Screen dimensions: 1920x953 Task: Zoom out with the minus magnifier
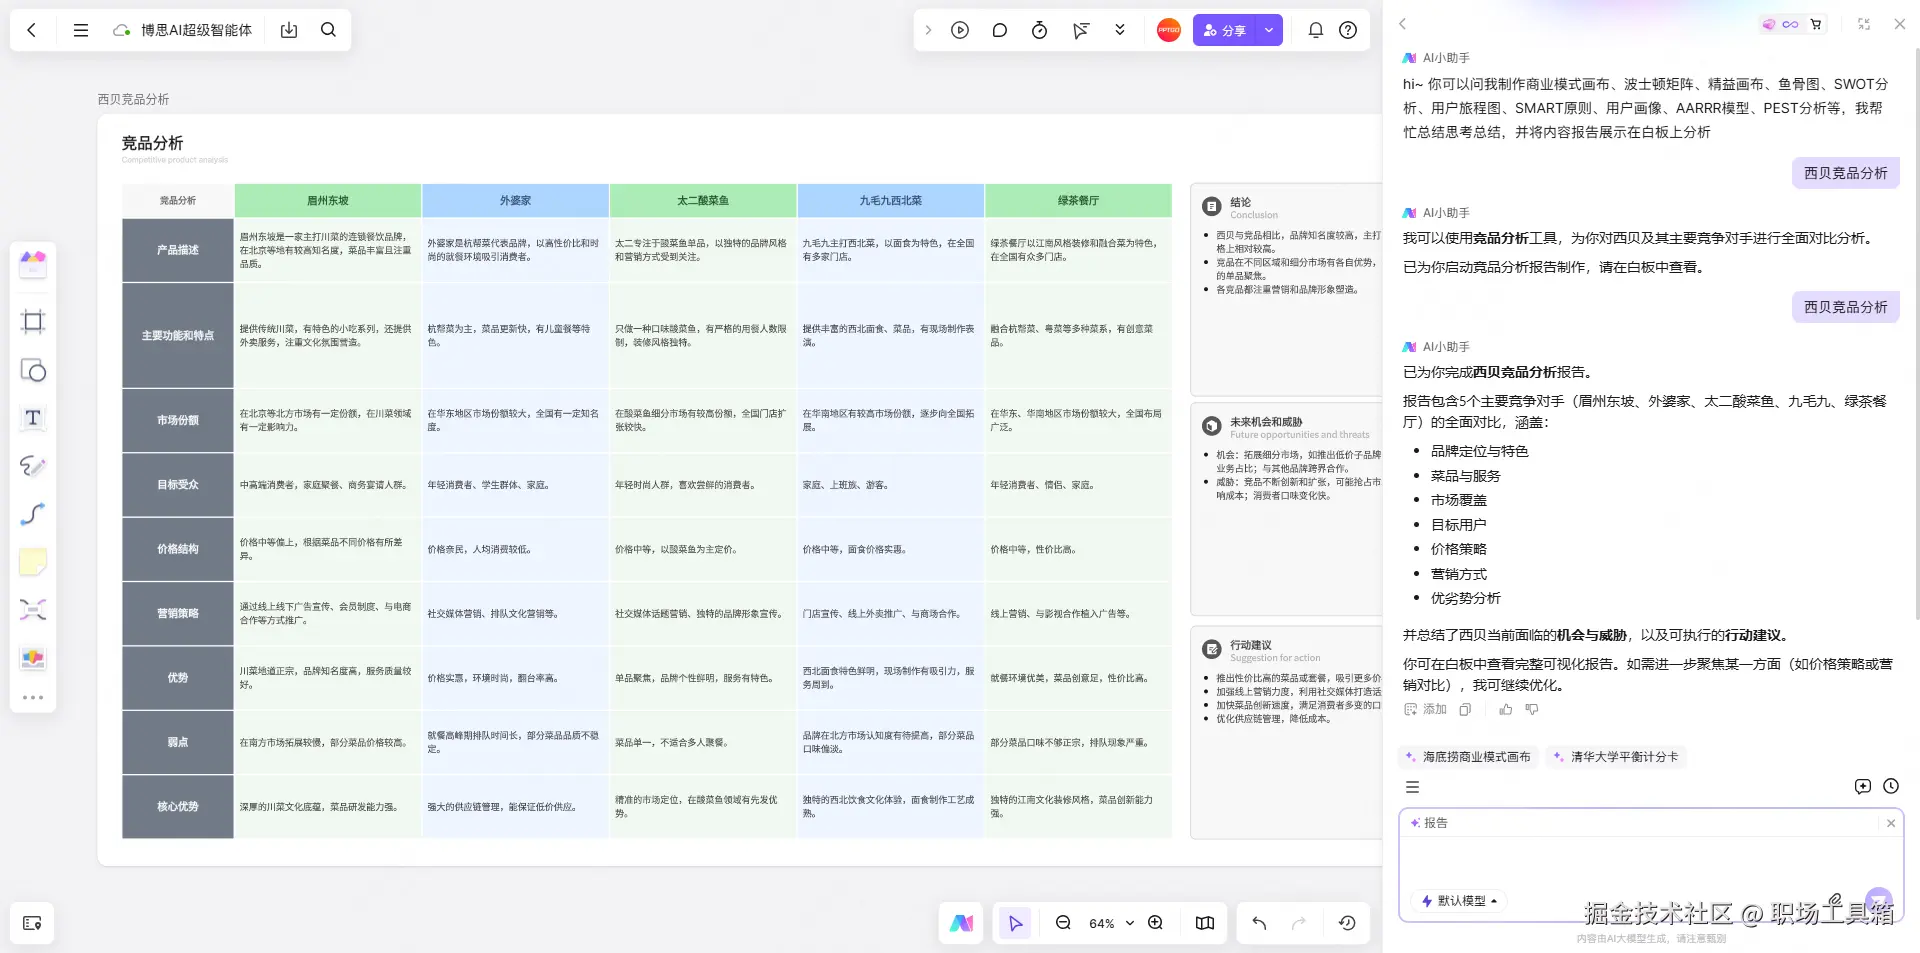1063,923
